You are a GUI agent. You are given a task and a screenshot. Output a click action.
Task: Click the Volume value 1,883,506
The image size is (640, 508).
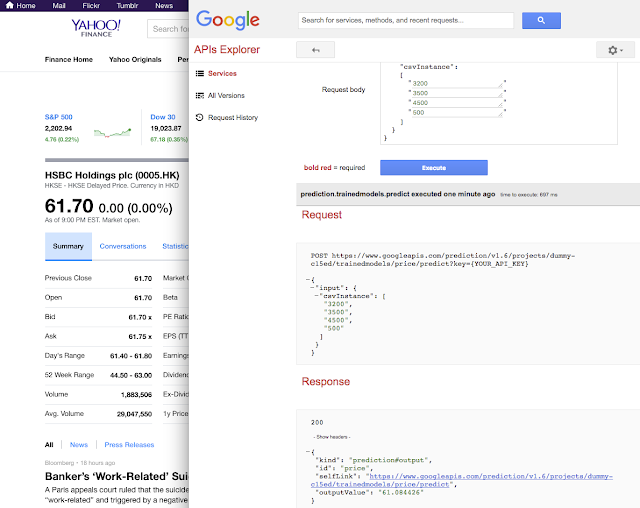coord(136,395)
